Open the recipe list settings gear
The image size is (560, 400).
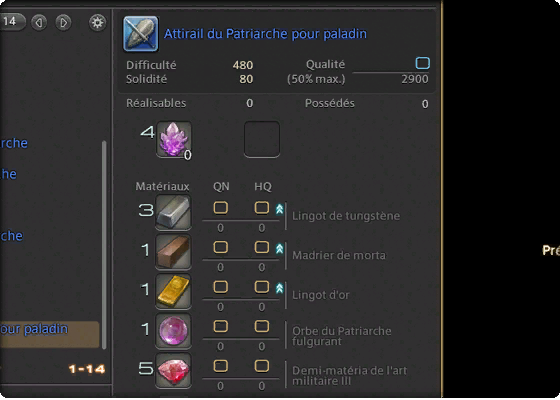(97, 22)
